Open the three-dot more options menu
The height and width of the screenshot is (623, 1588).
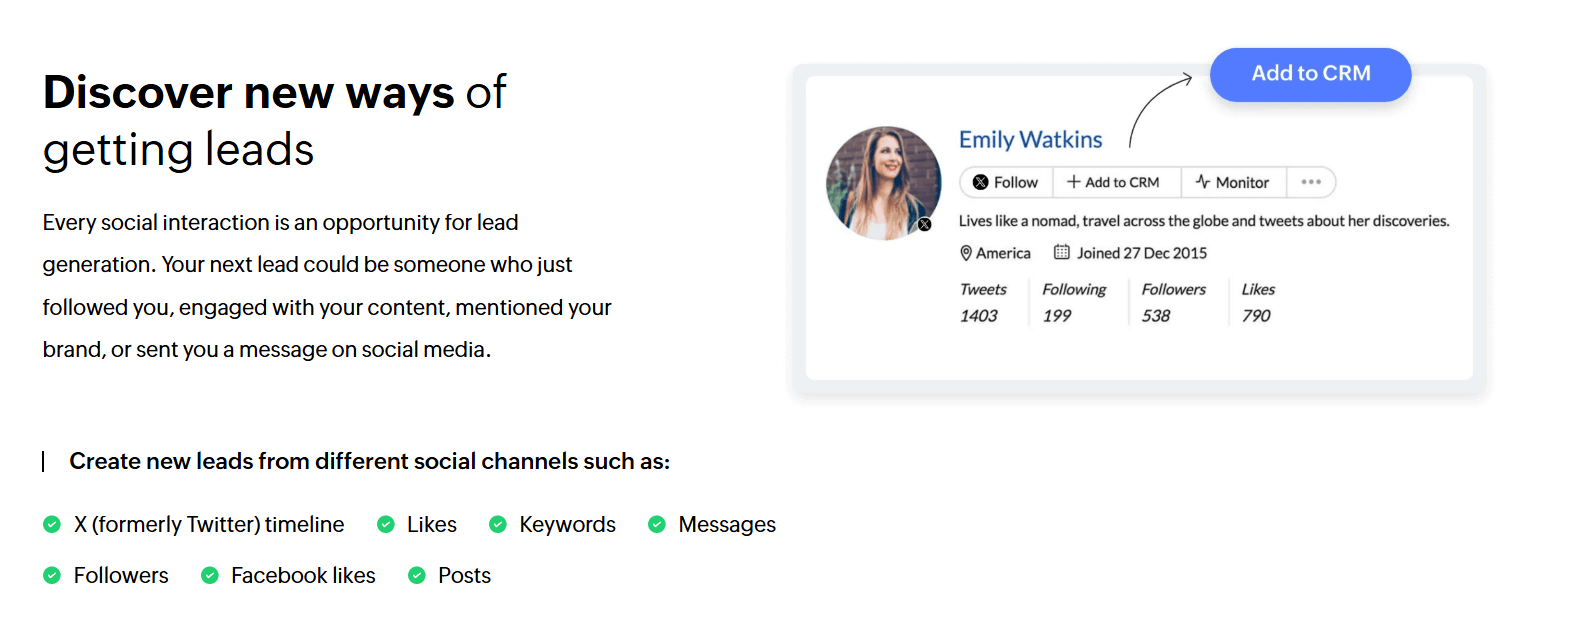coord(1311,182)
